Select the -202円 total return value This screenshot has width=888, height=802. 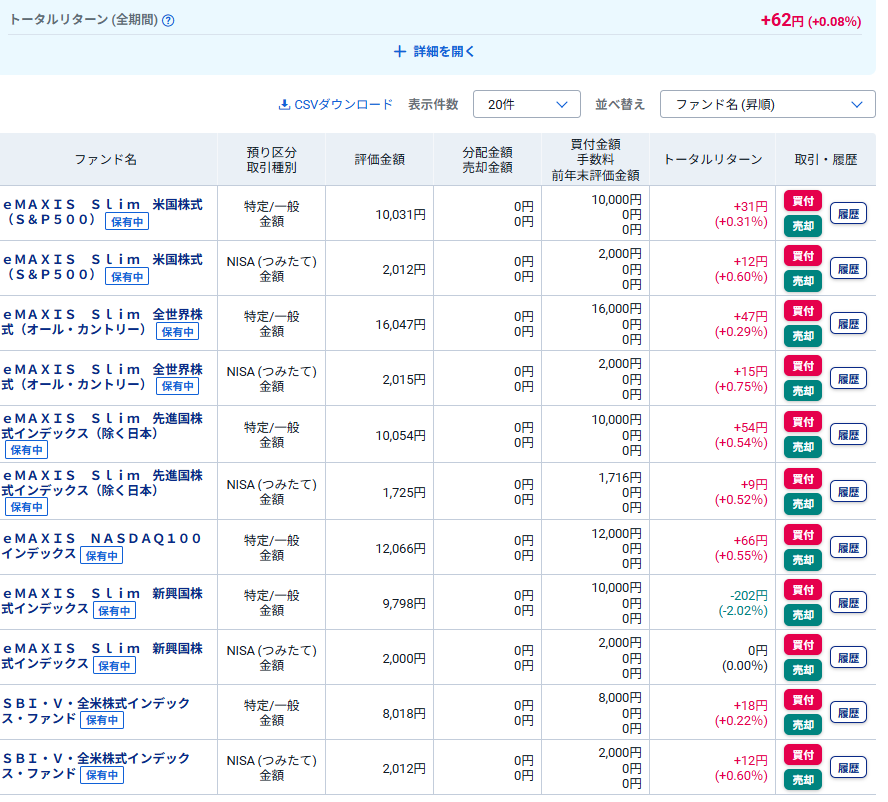tap(749, 595)
